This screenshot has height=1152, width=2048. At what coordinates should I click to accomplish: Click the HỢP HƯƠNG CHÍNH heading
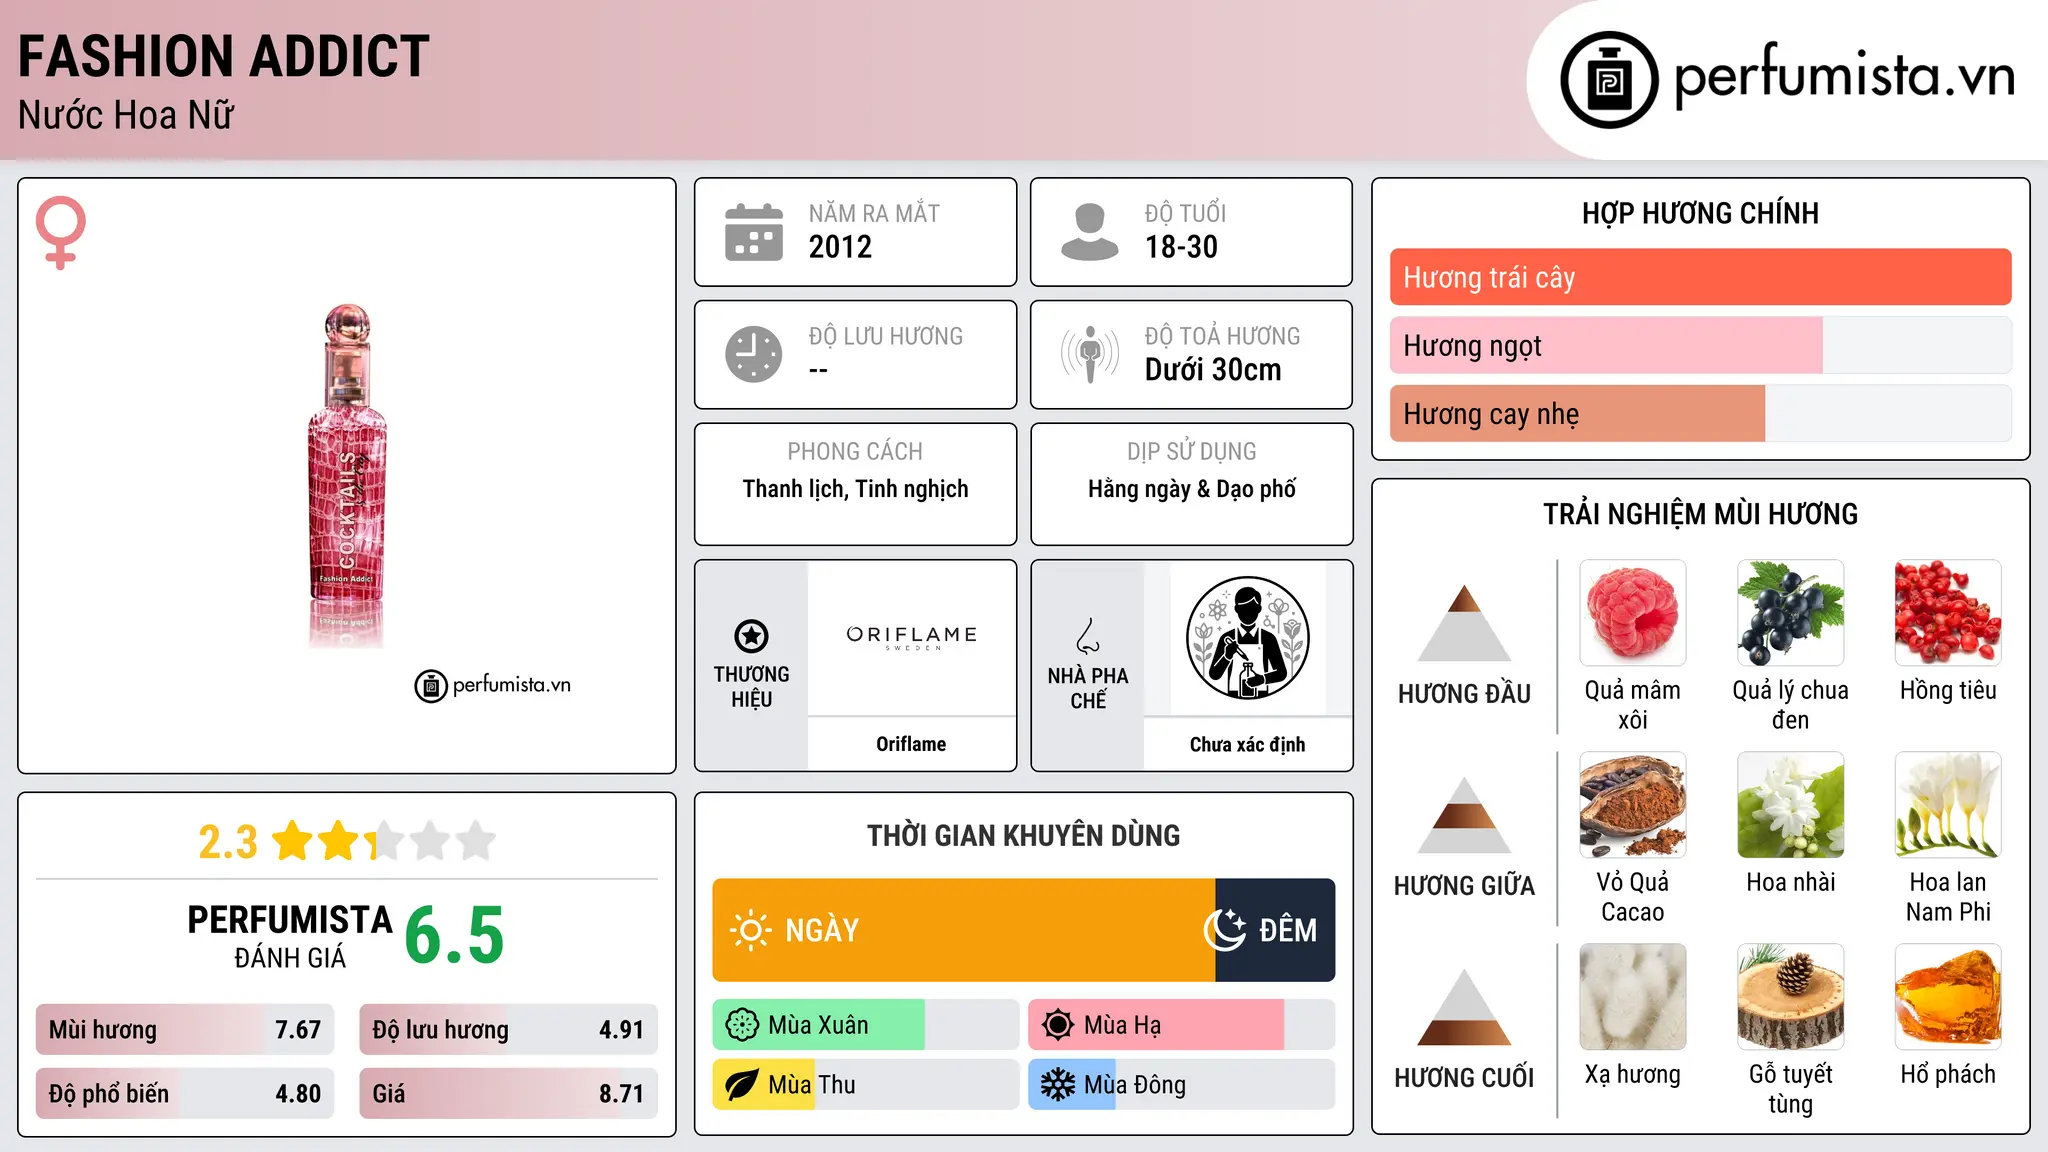click(1700, 213)
